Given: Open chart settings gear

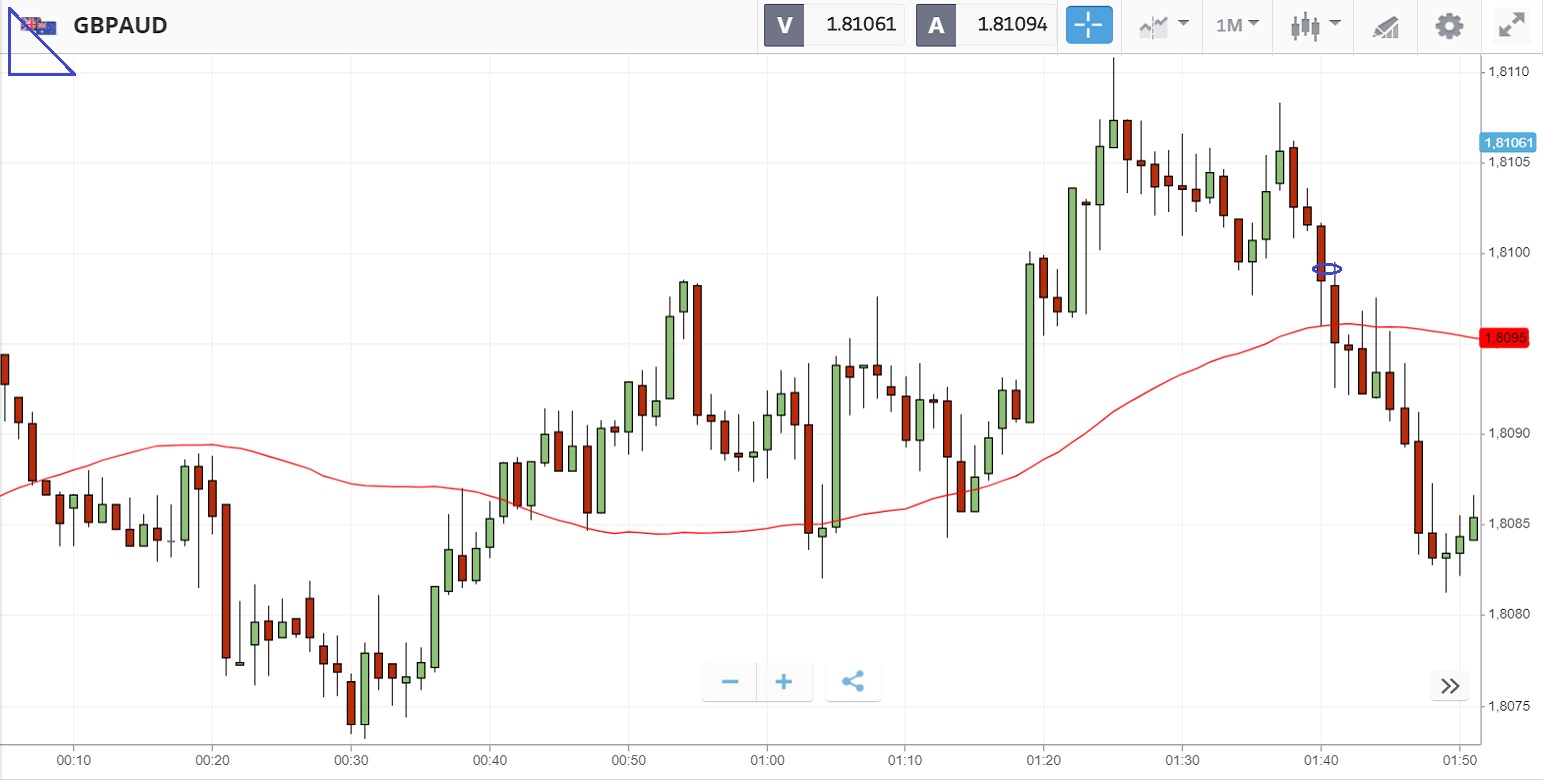Looking at the screenshot, I should pyautogui.click(x=1449, y=25).
